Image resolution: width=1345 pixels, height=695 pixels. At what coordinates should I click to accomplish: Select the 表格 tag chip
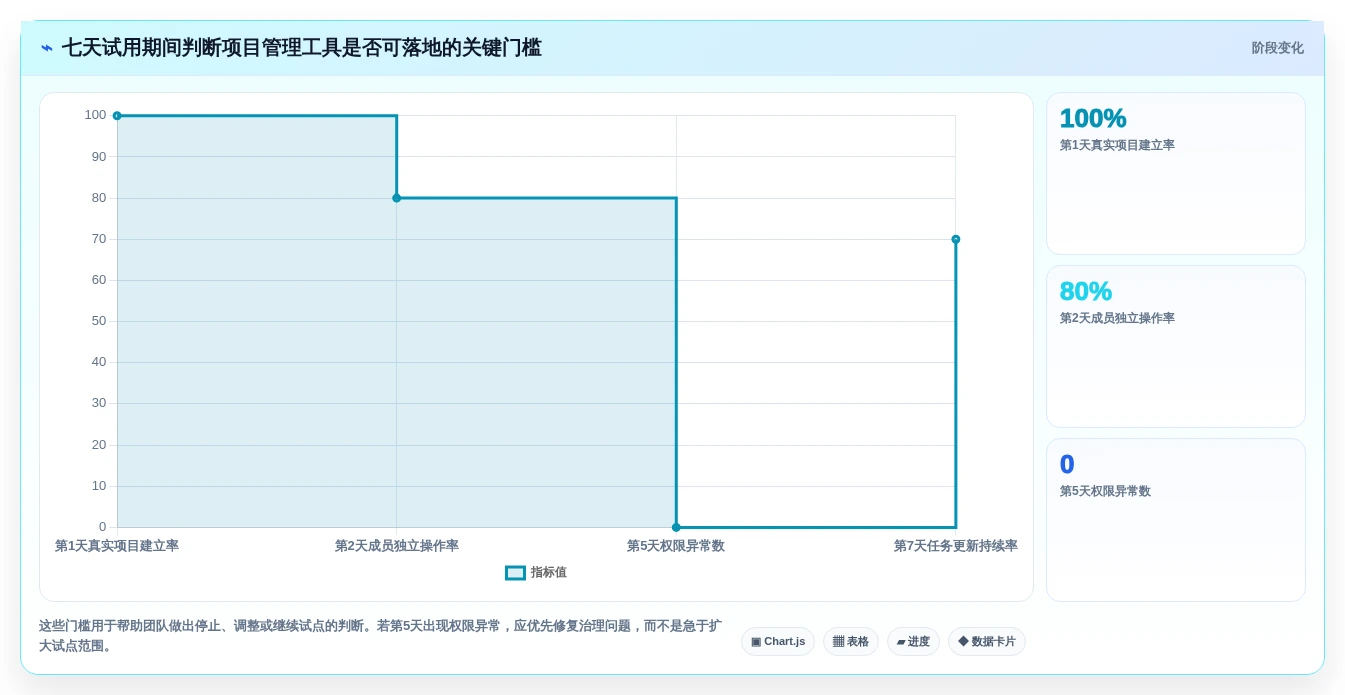(x=851, y=641)
